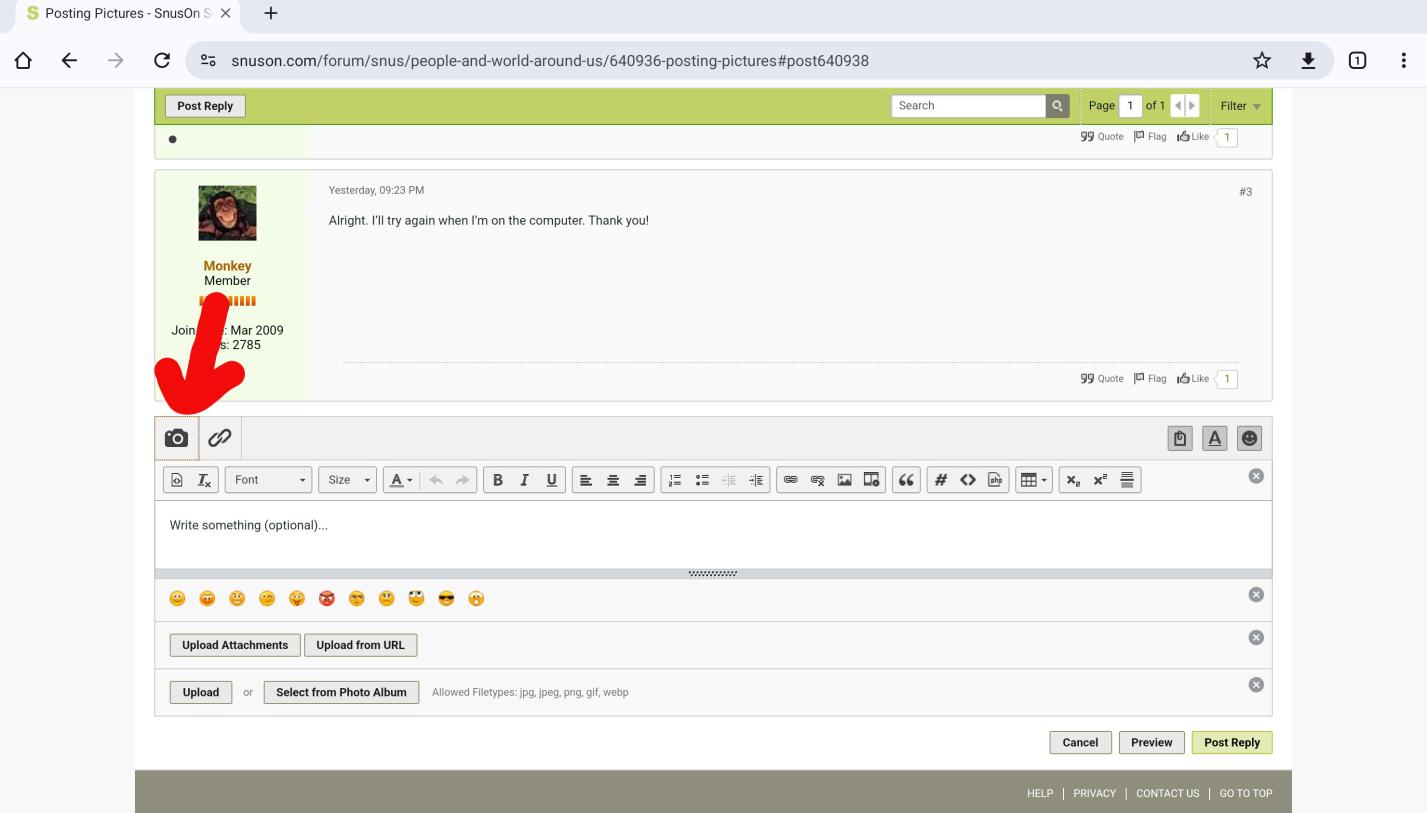The width and height of the screenshot is (1427, 813).
Task: Click into the message text area
Action: point(712,535)
